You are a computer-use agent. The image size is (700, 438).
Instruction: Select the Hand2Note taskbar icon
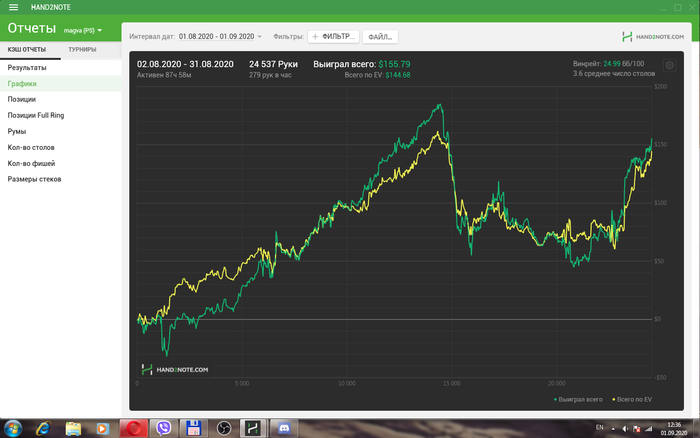253,429
